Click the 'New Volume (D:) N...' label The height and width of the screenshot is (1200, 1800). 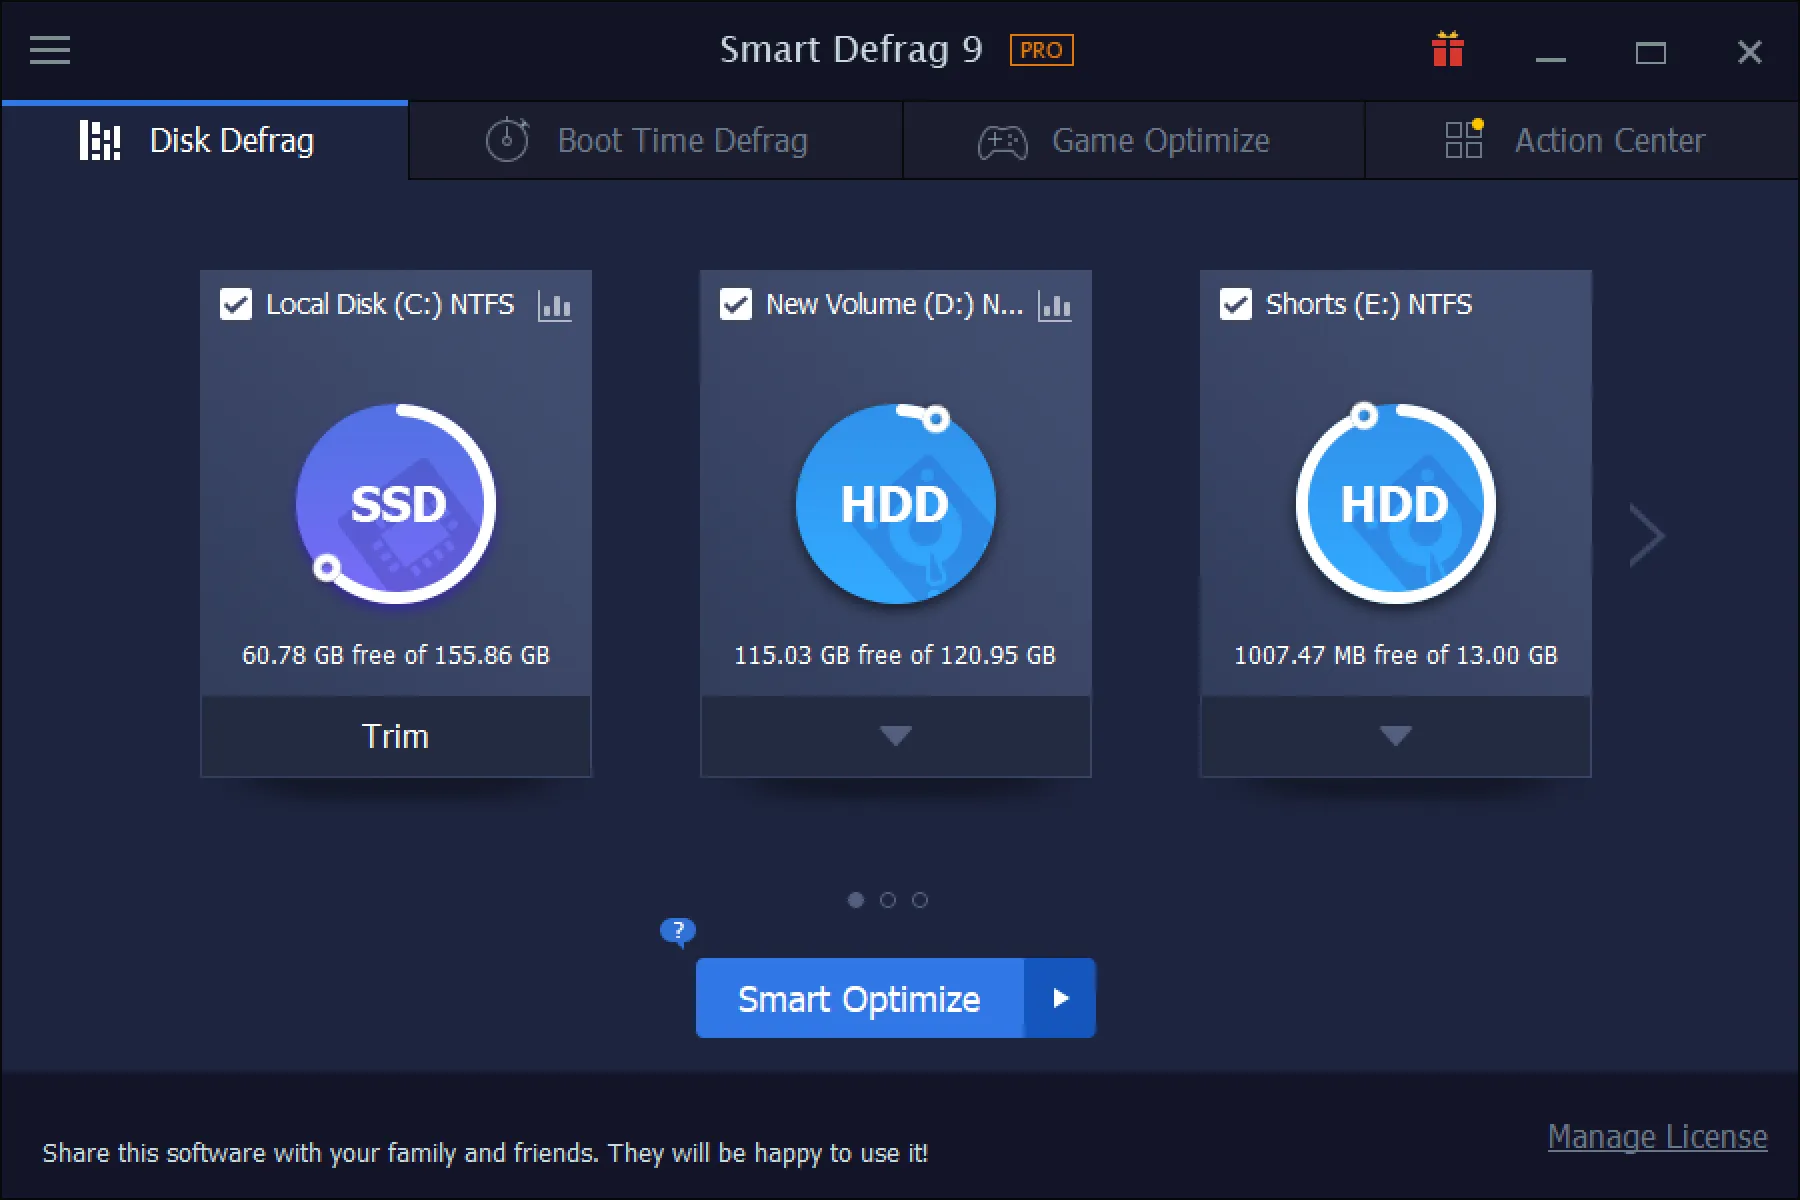pos(894,304)
